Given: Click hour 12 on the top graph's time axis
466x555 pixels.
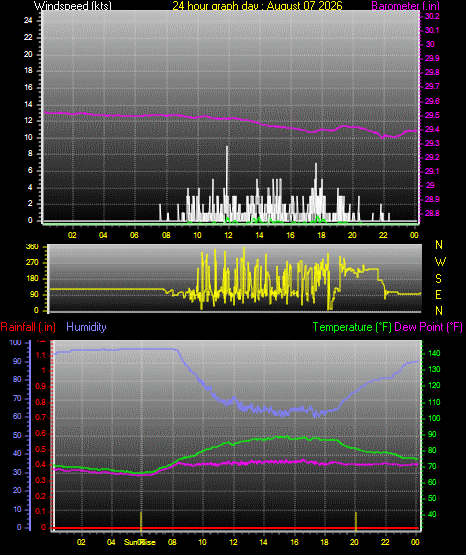Looking at the screenshot, I should pyautogui.click(x=228, y=235).
